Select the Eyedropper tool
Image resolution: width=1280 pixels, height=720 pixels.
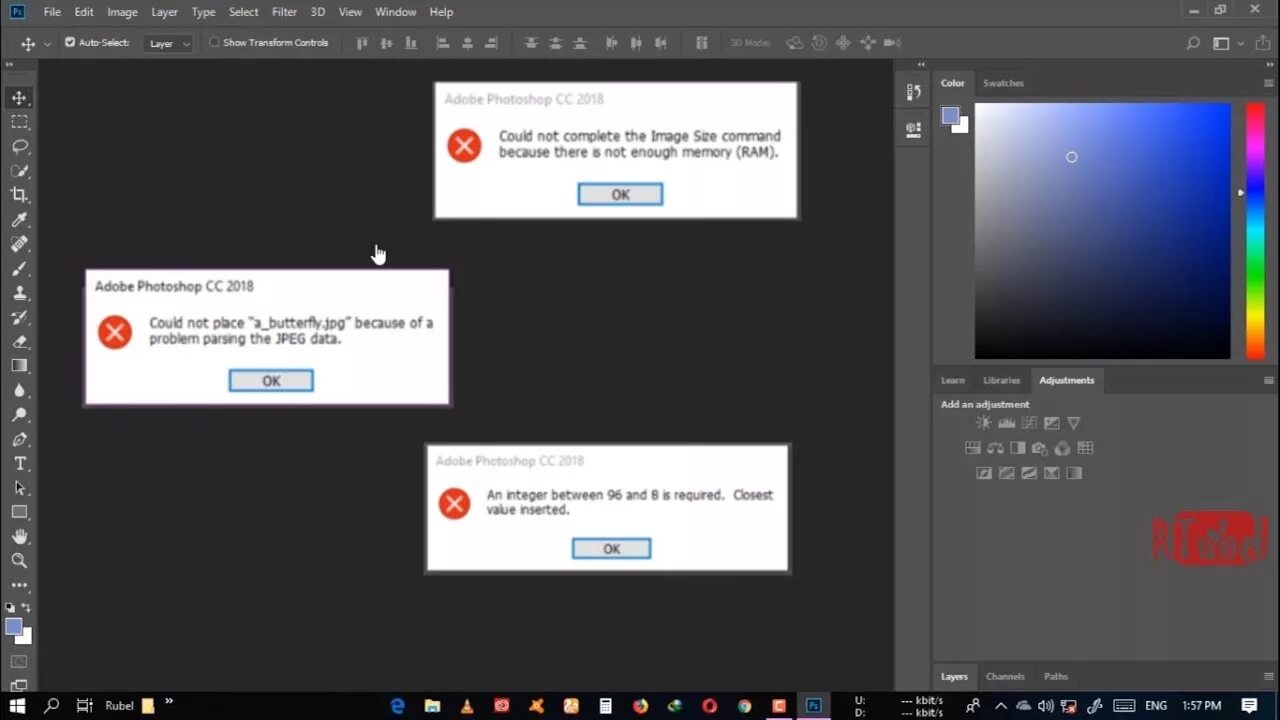19,220
